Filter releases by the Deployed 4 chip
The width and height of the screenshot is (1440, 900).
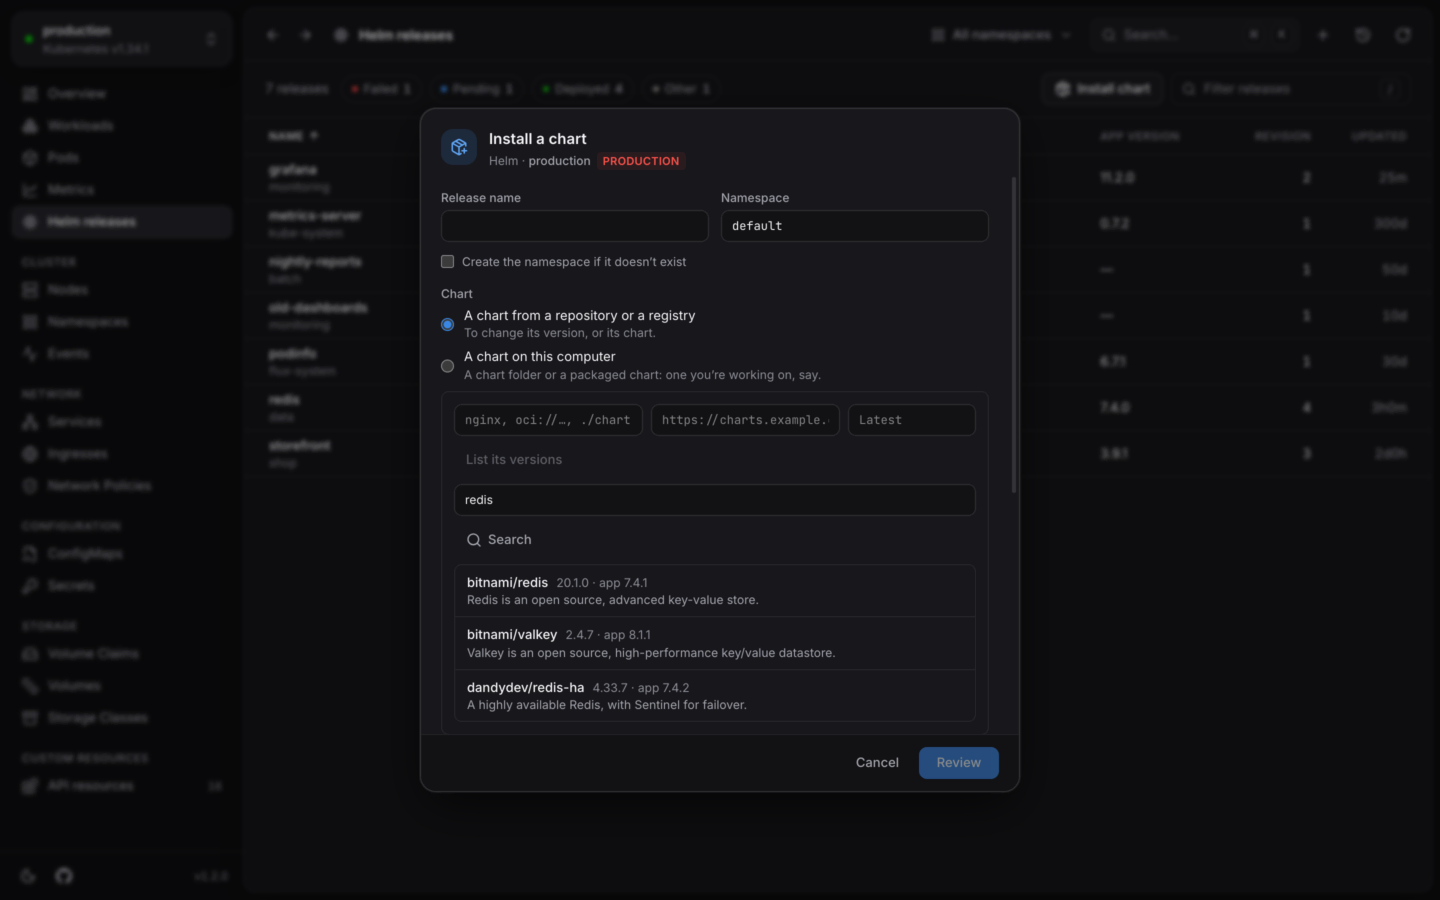583,89
